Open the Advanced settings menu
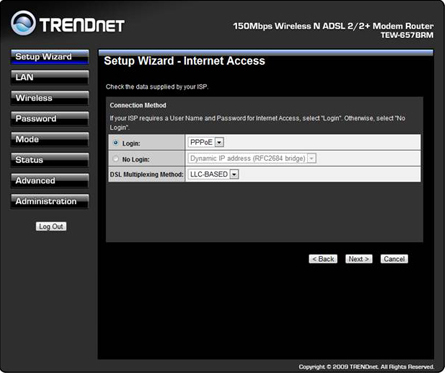 [50, 181]
